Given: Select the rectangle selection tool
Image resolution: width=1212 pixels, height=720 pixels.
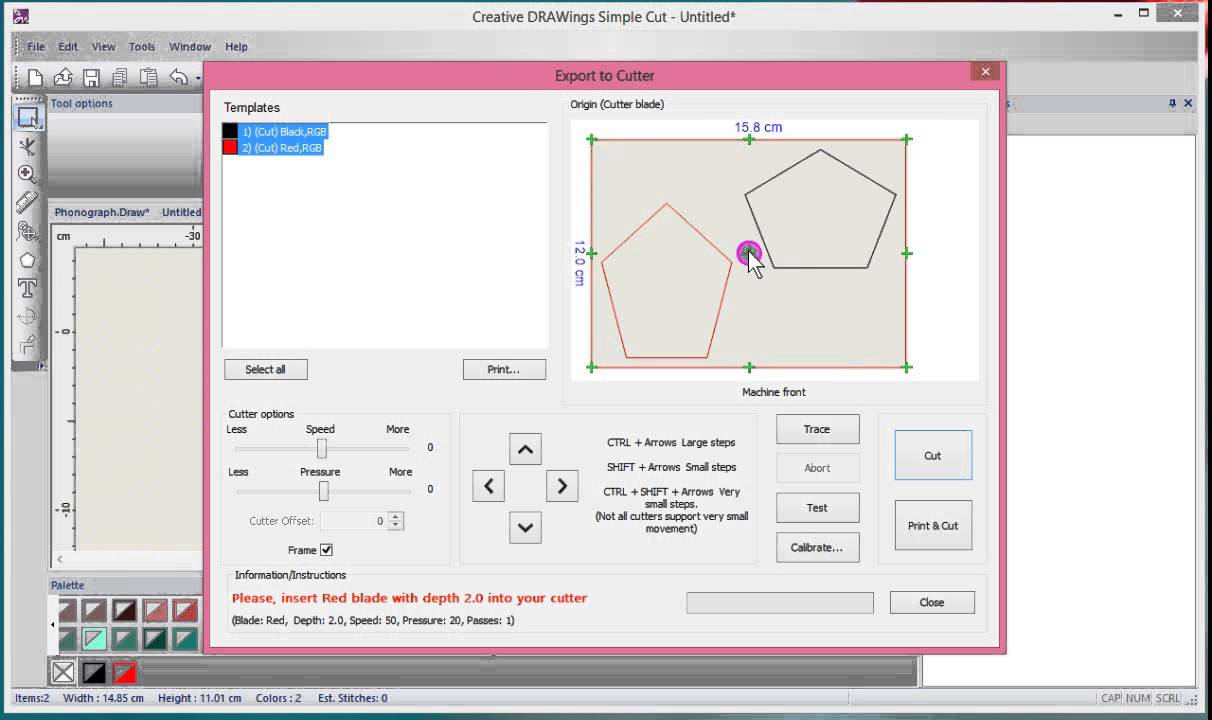Looking at the screenshot, I should coord(28,117).
